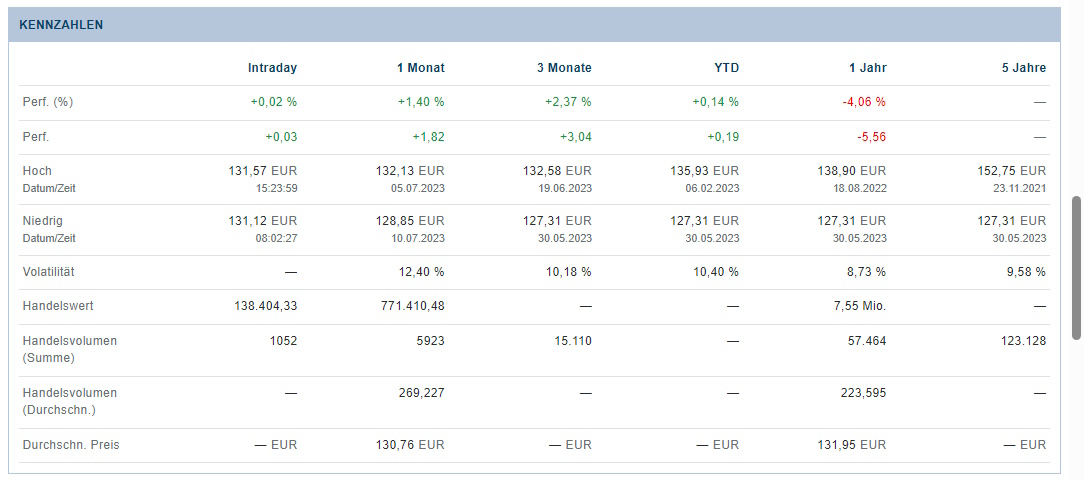Click the Perf. (%) row label
This screenshot has height=480, width=1091.
[48, 102]
